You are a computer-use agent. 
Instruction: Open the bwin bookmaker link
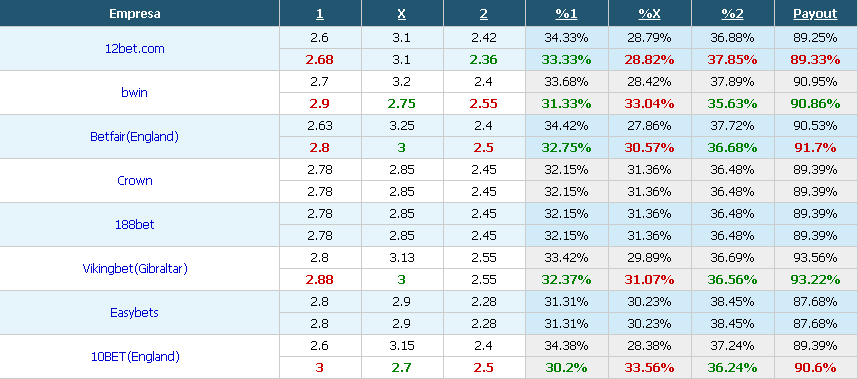pos(135,92)
